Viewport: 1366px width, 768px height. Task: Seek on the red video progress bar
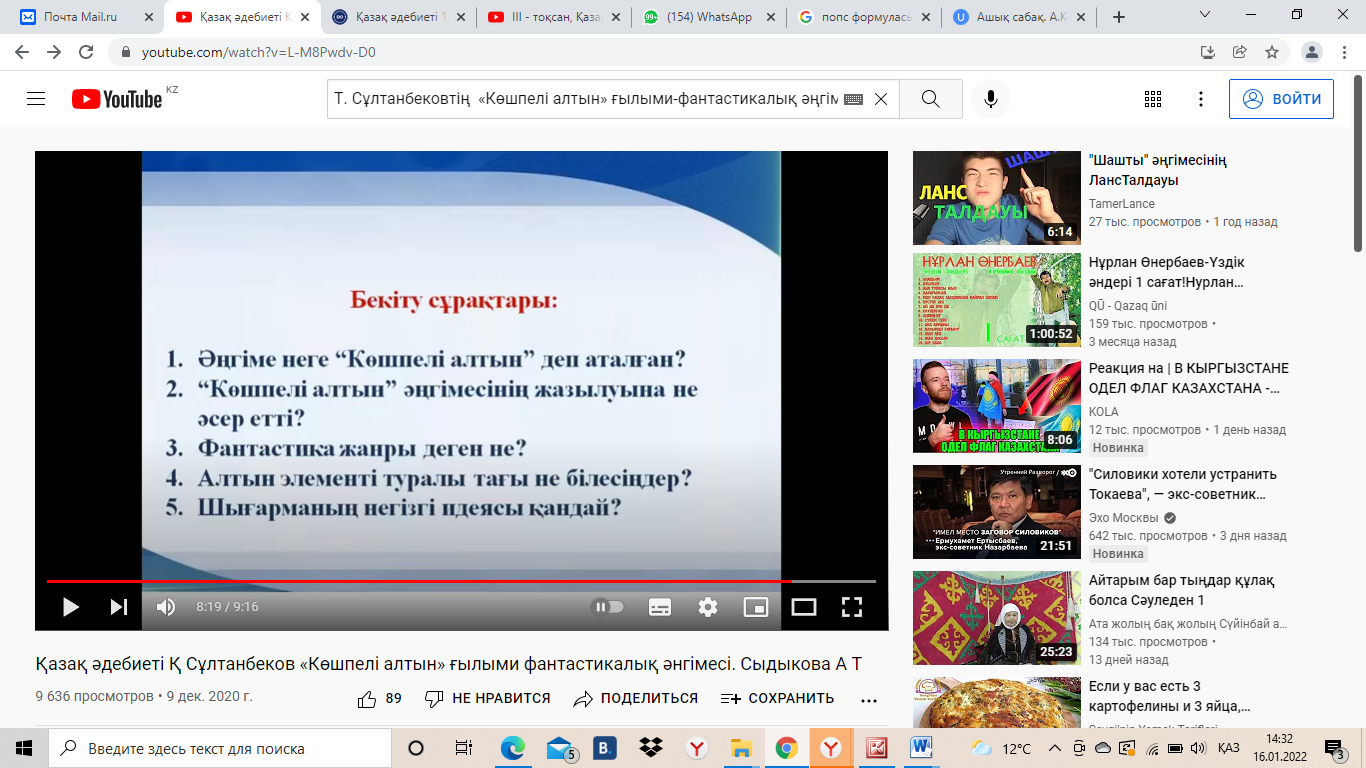(461, 581)
